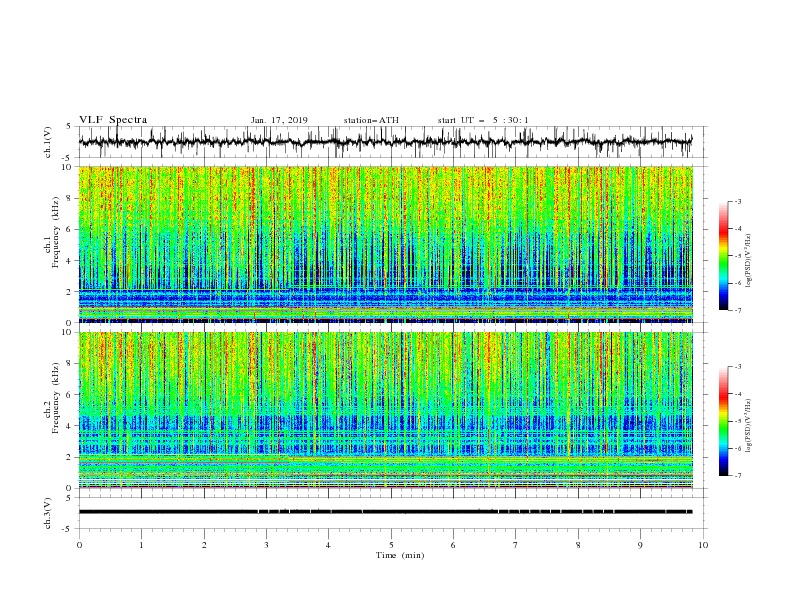Click the '6' tick on ch.1 frequency axis
This screenshot has height=612, width=792.
click(70, 230)
